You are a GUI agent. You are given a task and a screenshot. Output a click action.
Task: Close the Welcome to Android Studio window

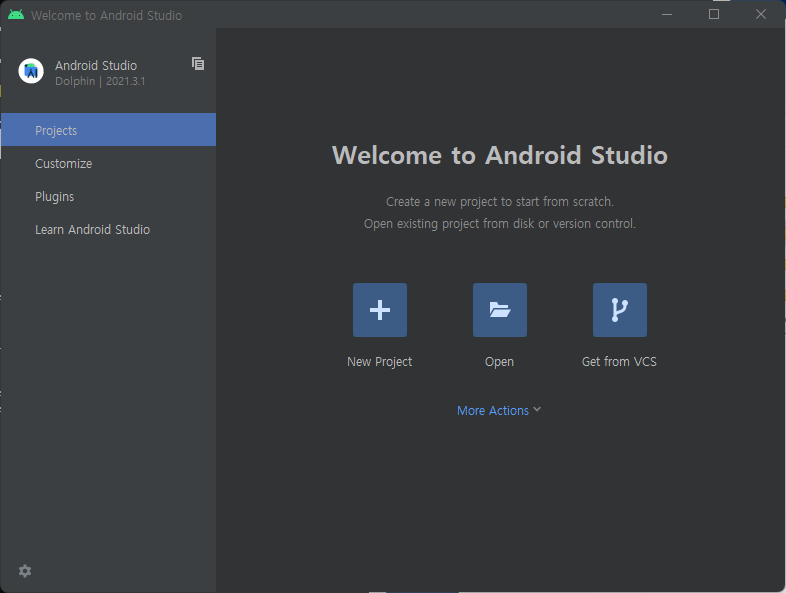761,15
